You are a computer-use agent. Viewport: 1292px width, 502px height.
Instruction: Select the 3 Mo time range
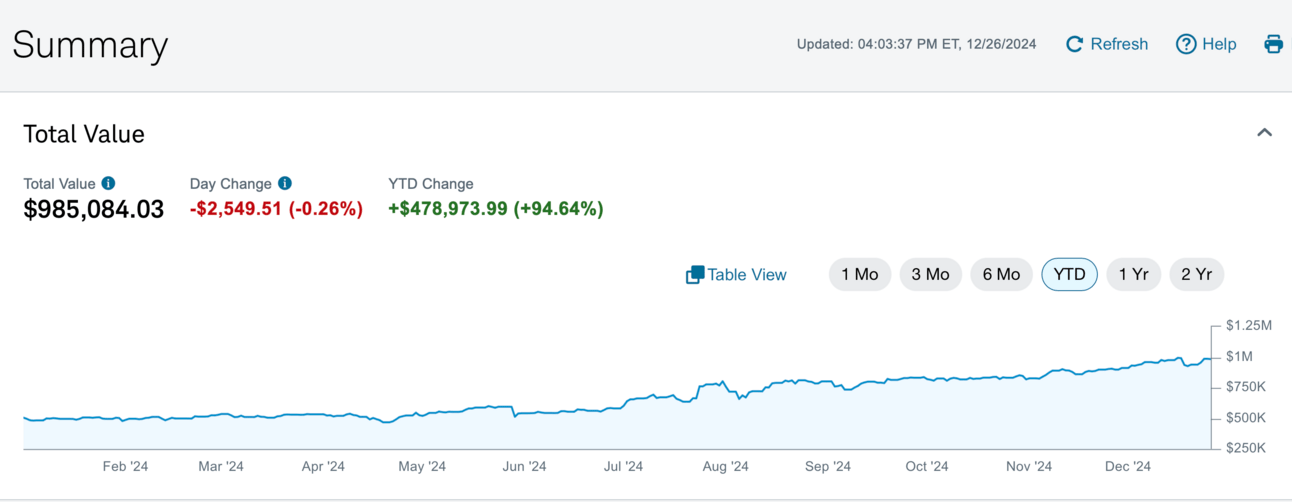[x=930, y=275]
